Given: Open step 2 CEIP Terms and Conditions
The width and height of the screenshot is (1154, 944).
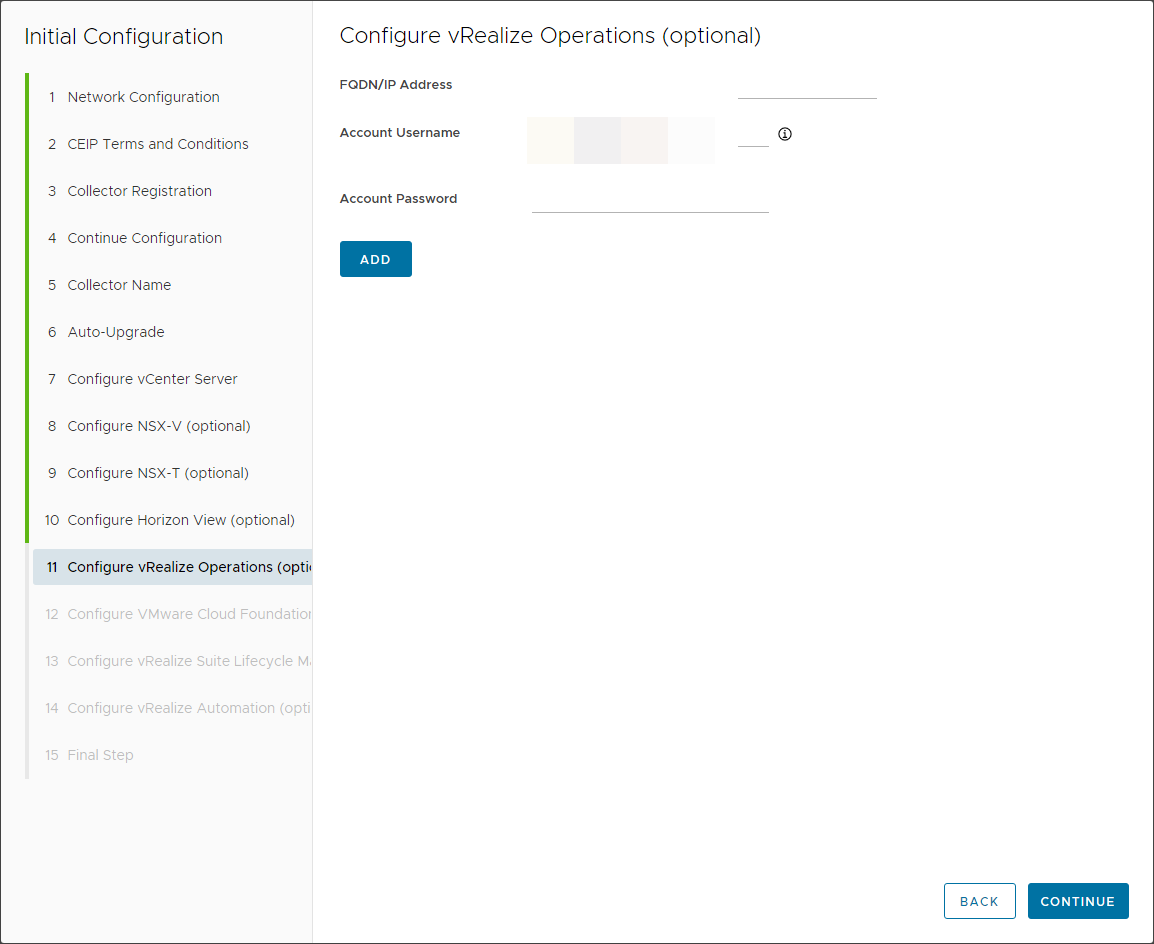Looking at the screenshot, I should (172, 144).
